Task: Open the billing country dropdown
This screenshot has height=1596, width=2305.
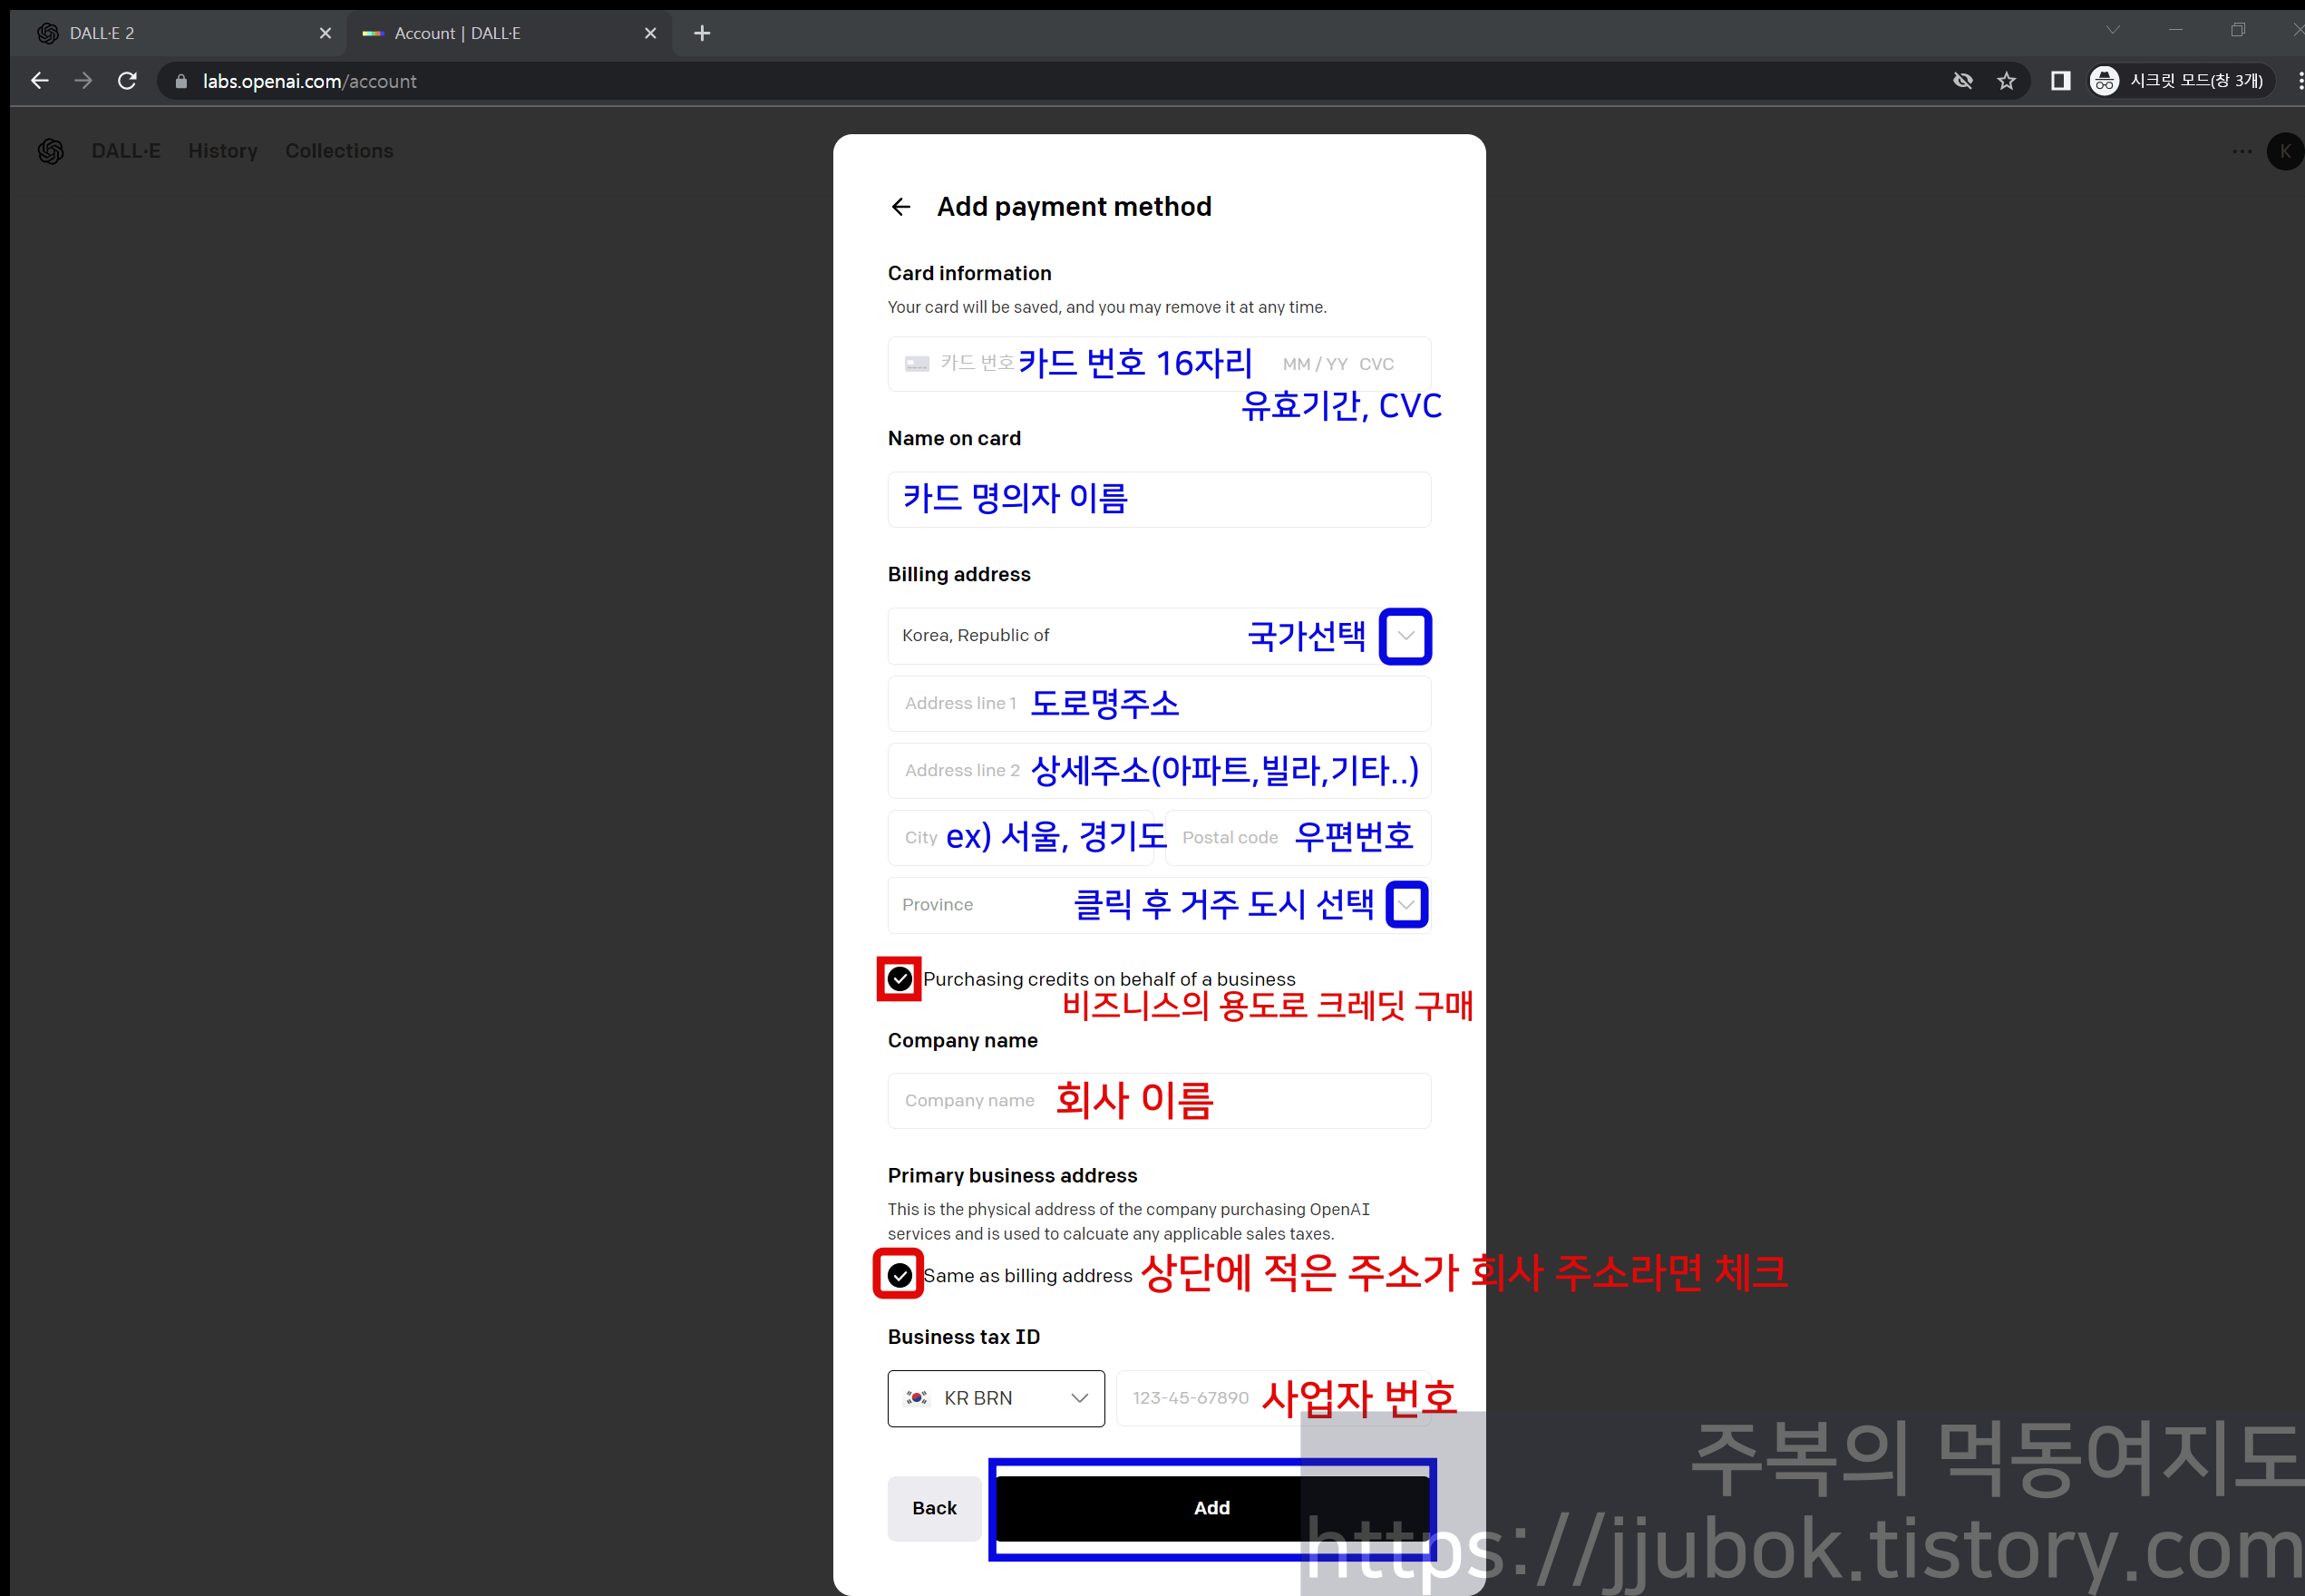Action: (x=1405, y=636)
